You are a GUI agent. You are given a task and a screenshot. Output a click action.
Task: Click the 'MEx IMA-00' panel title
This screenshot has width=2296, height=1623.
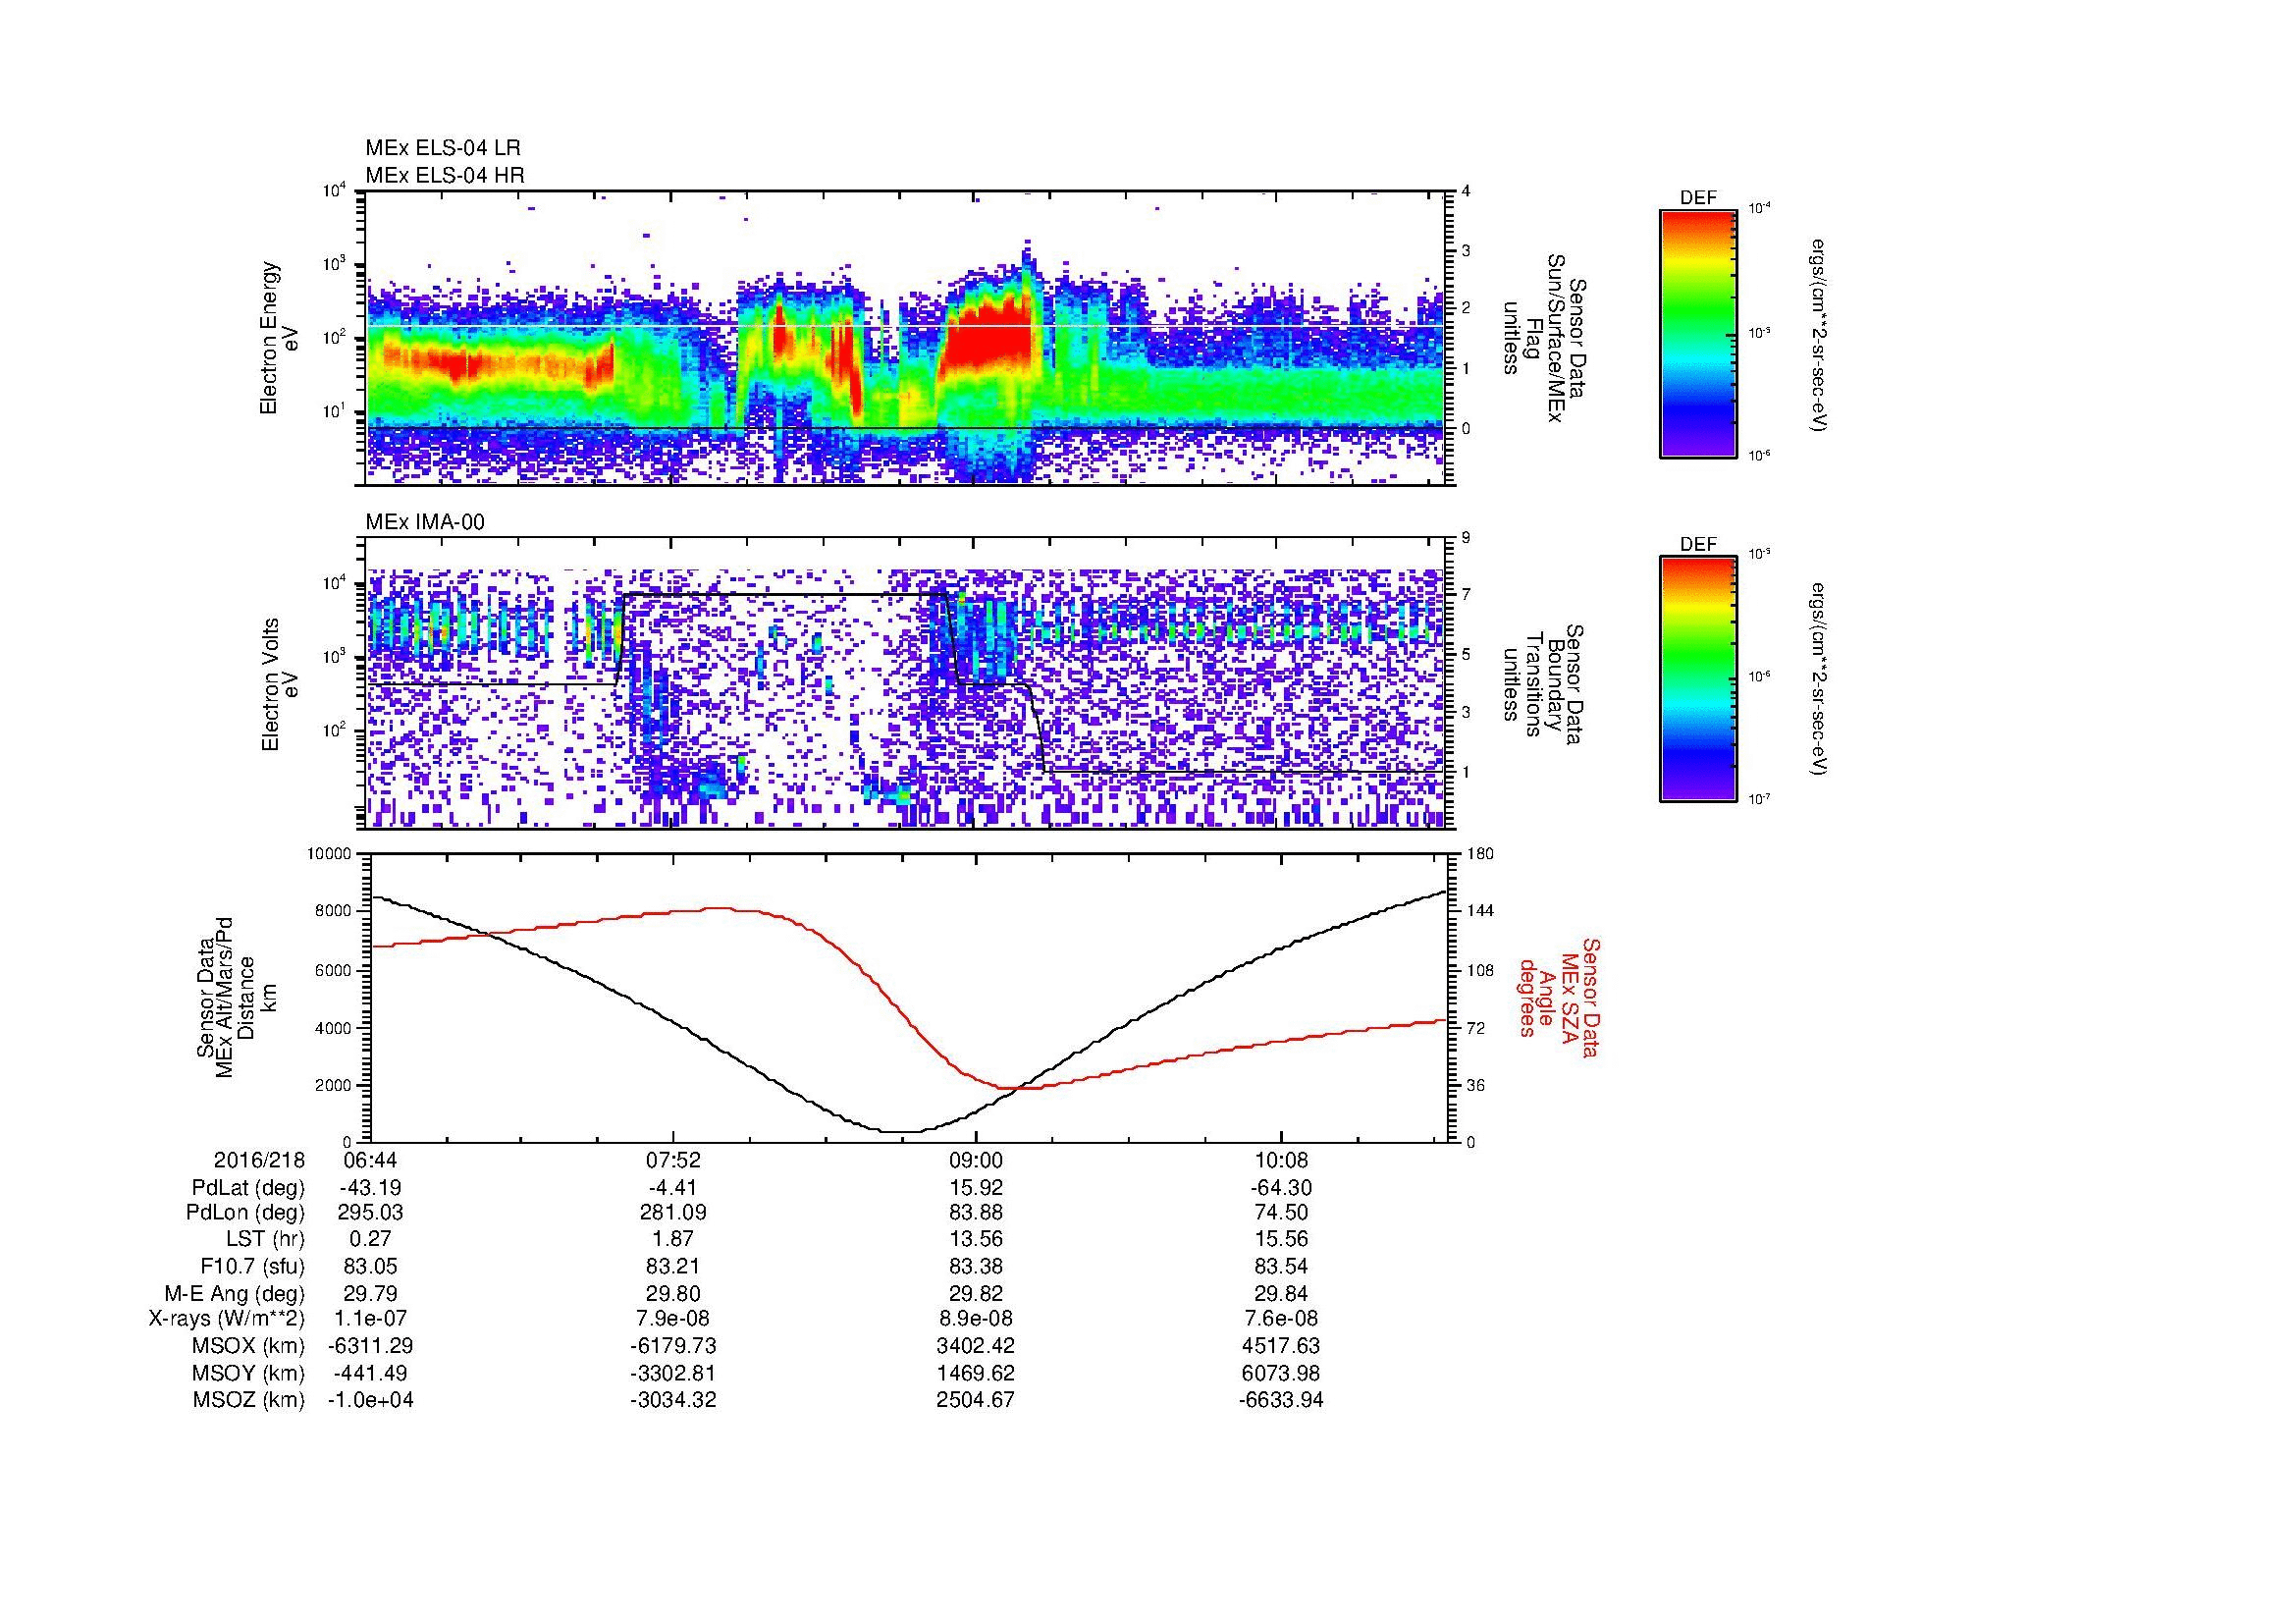pyautogui.click(x=425, y=522)
